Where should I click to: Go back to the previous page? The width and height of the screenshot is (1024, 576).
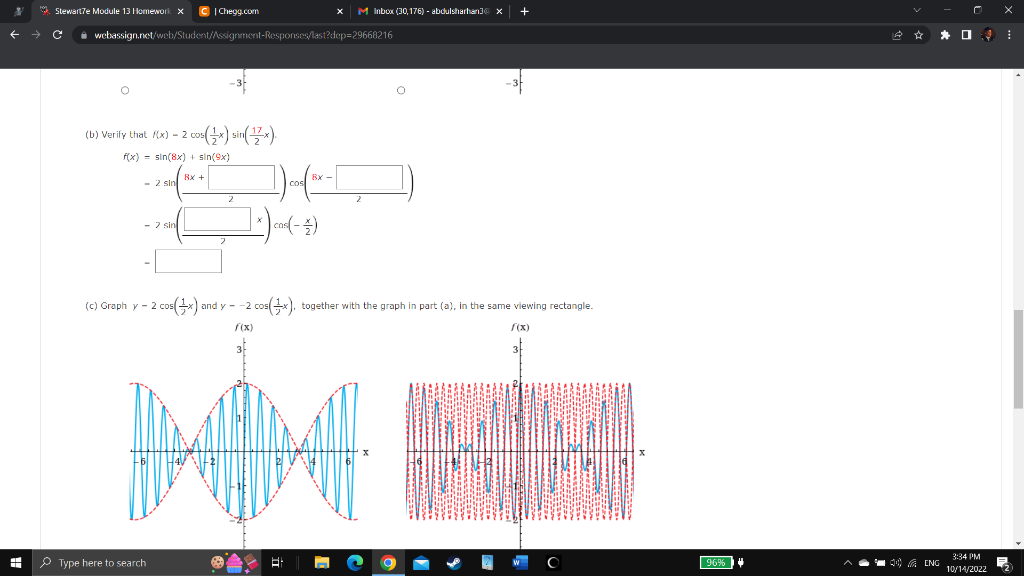14,35
